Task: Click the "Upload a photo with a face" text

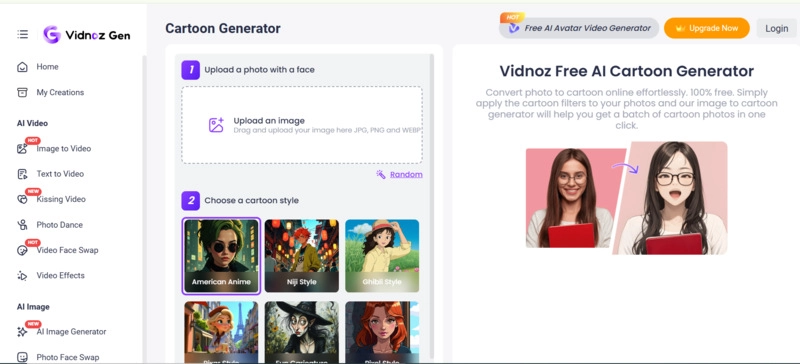Action: (260, 70)
